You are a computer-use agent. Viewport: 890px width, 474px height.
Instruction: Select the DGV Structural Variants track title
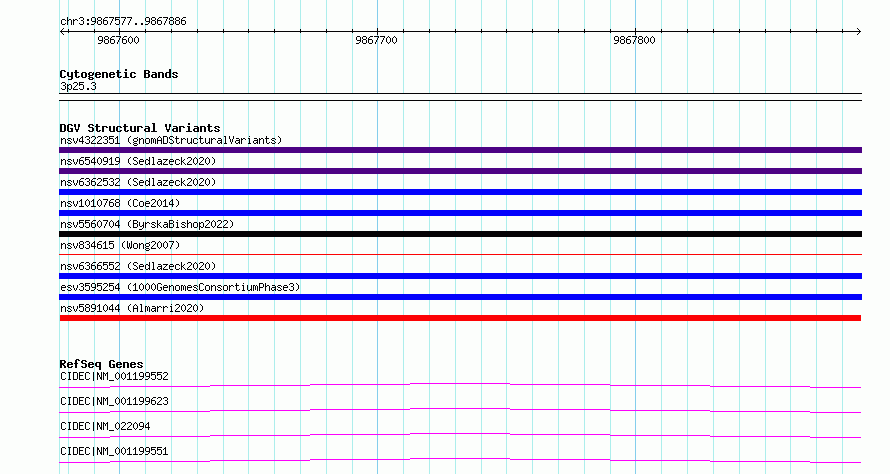pyautogui.click(x=140, y=128)
